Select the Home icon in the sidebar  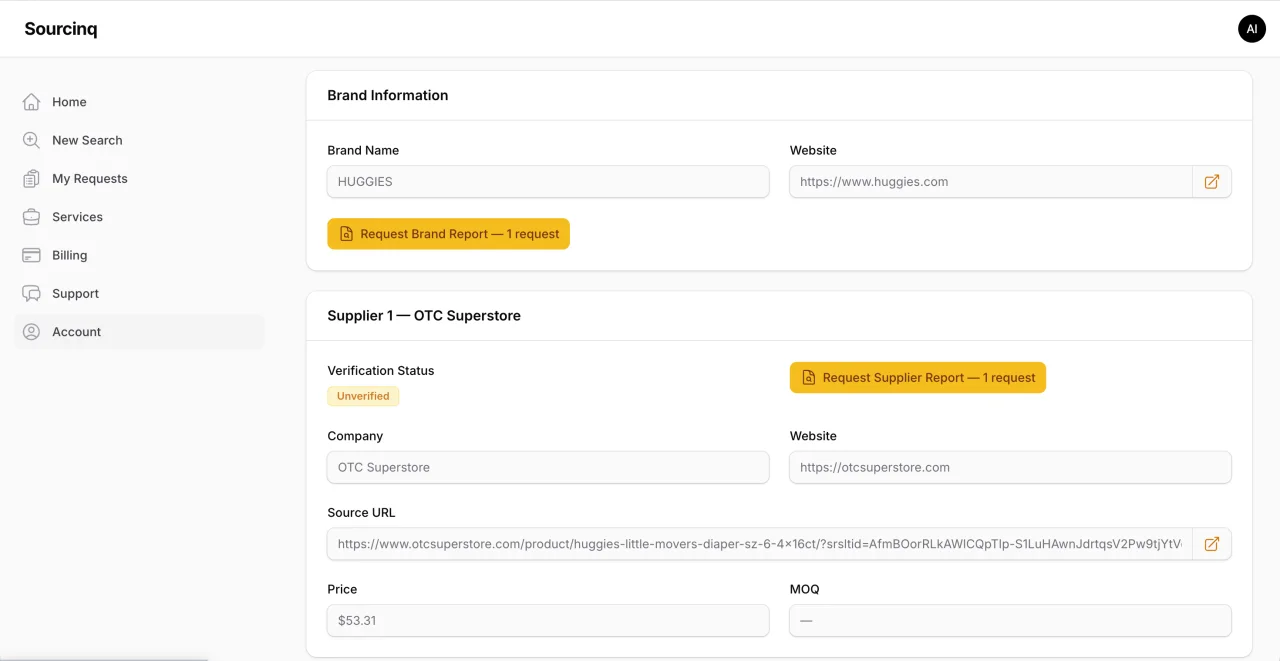pyautogui.click(x=31, y=101)
